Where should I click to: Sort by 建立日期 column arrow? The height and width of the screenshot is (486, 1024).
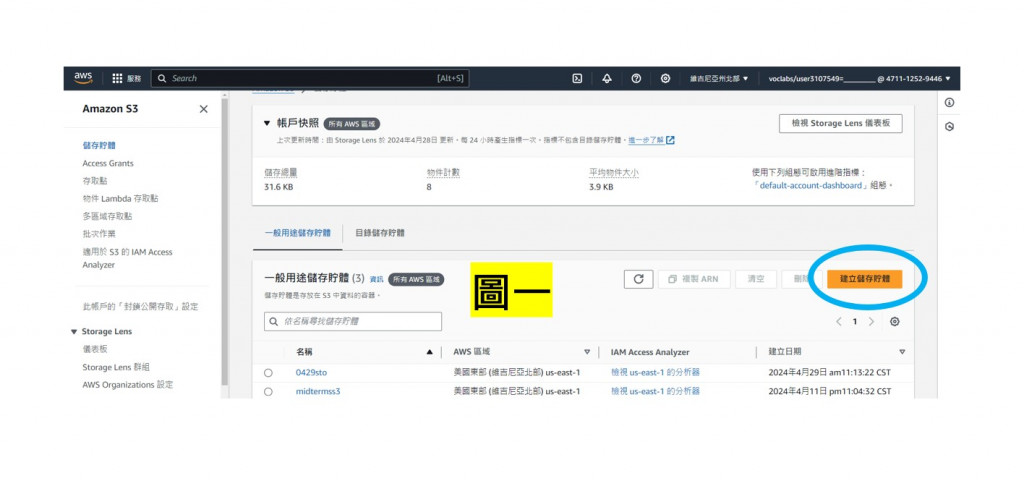(902, 352)
